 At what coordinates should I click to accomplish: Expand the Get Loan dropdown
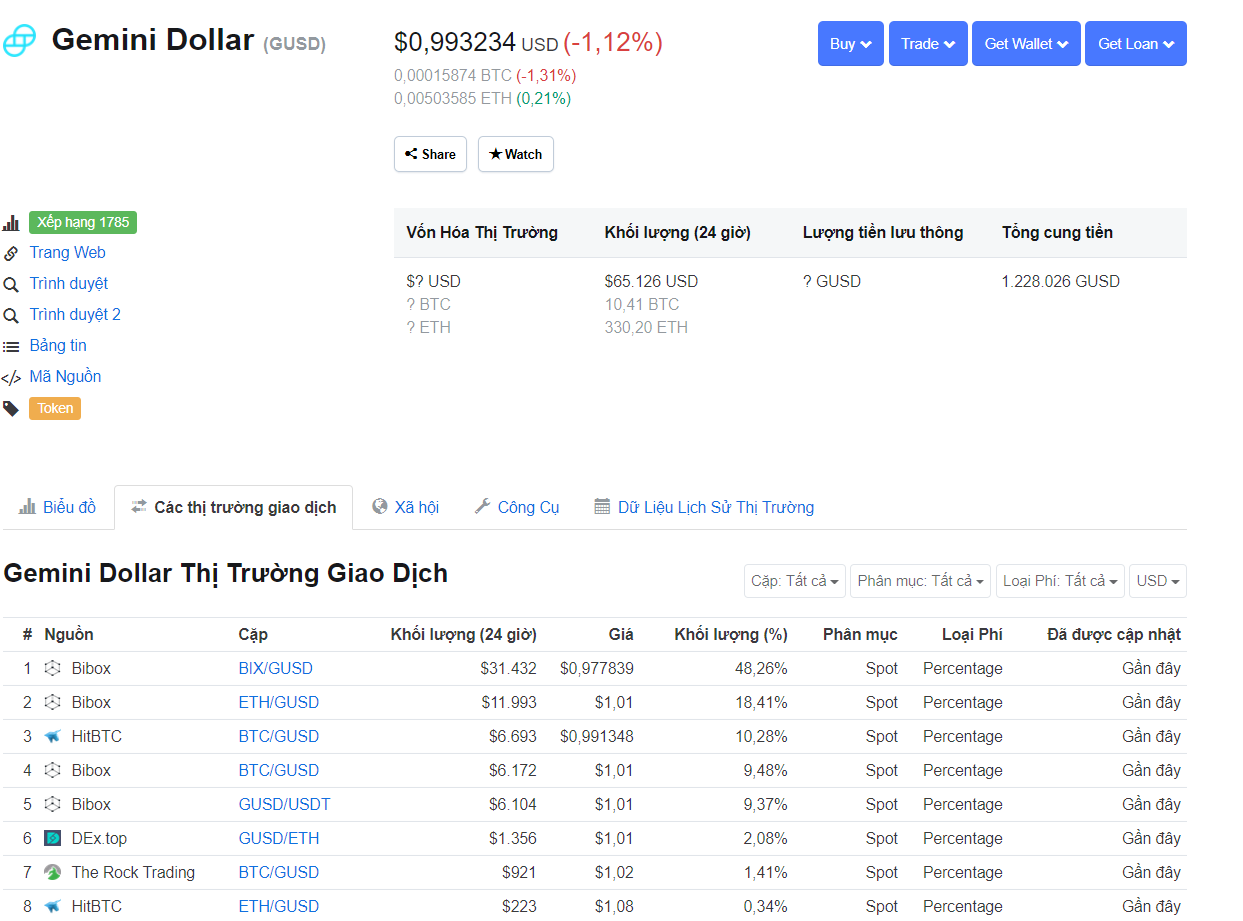1136,44
